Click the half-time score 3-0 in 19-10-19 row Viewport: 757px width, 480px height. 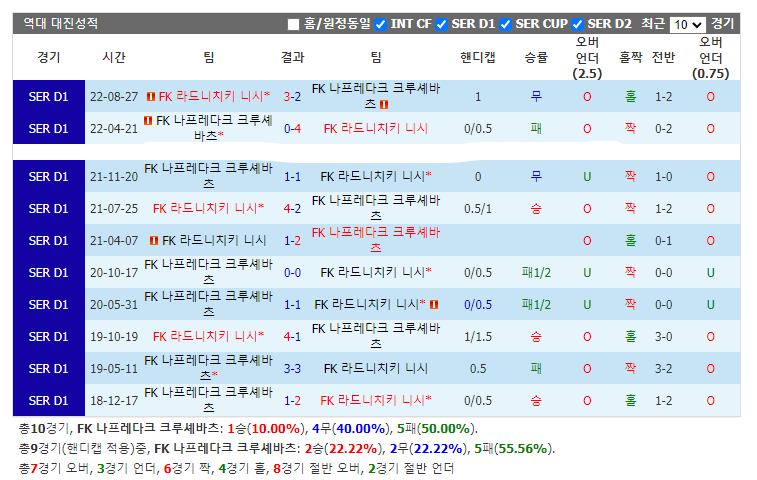tap(663, 337)
